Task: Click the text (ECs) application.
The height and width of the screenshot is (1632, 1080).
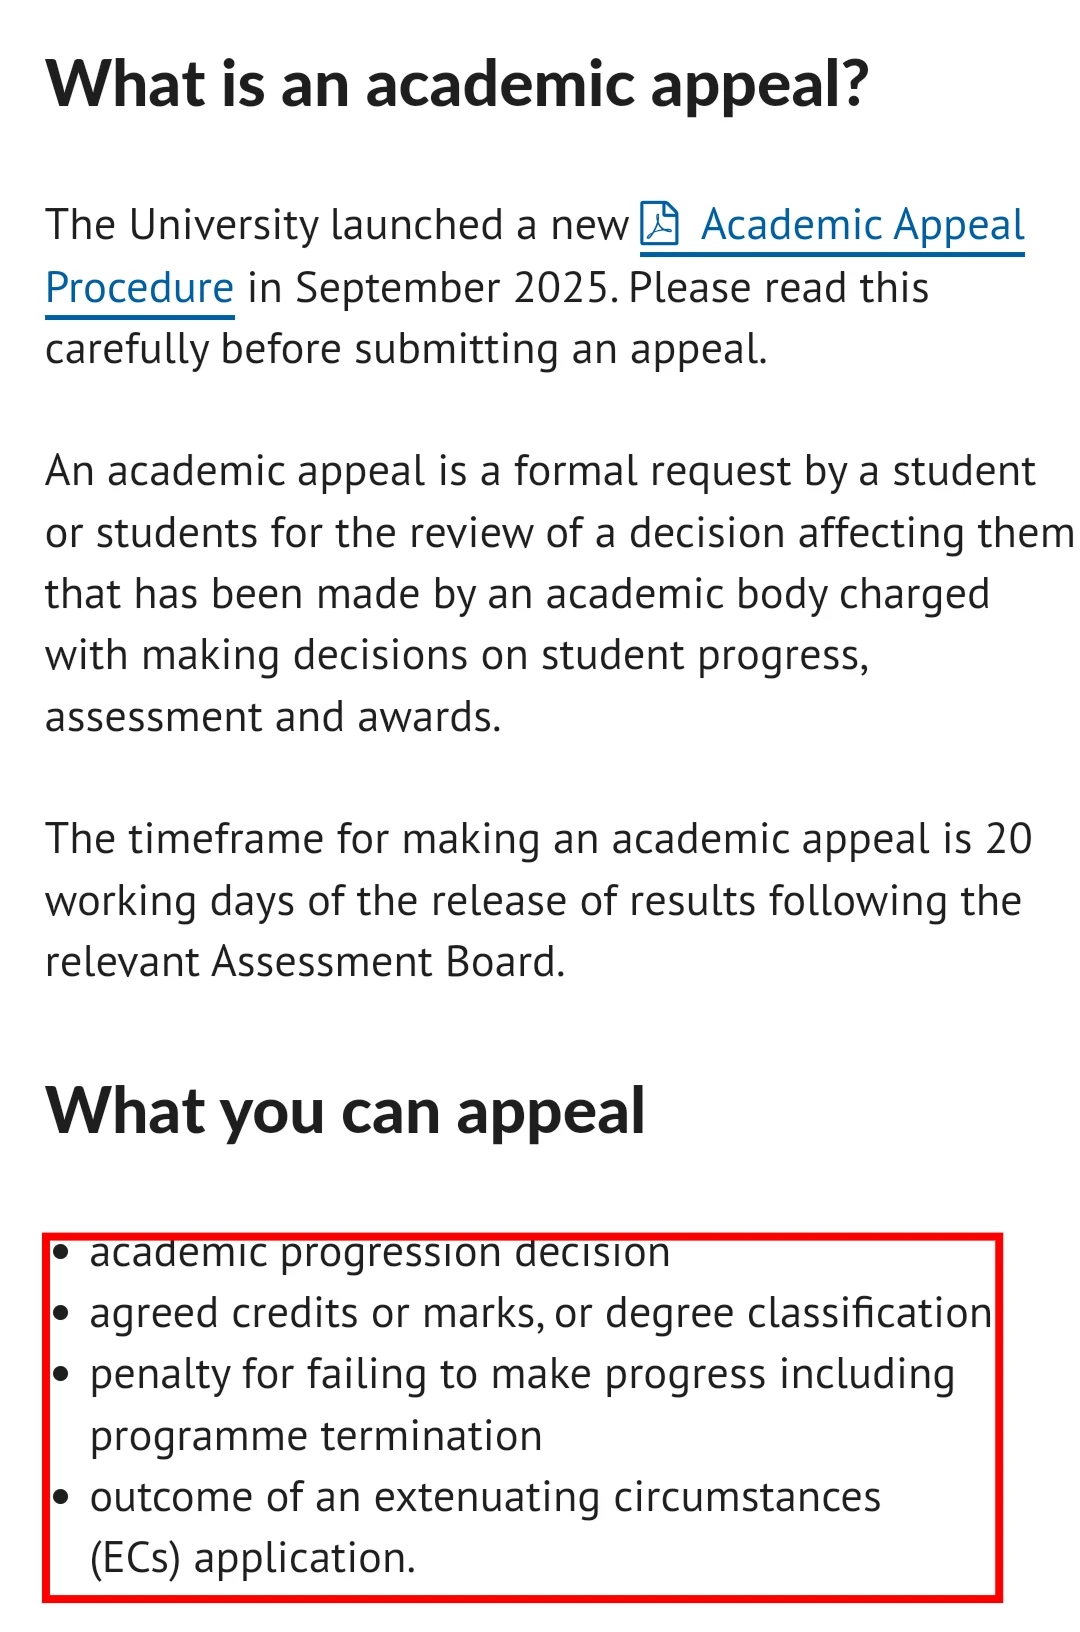Action: pyautogui.click(x=253, y=1559)
